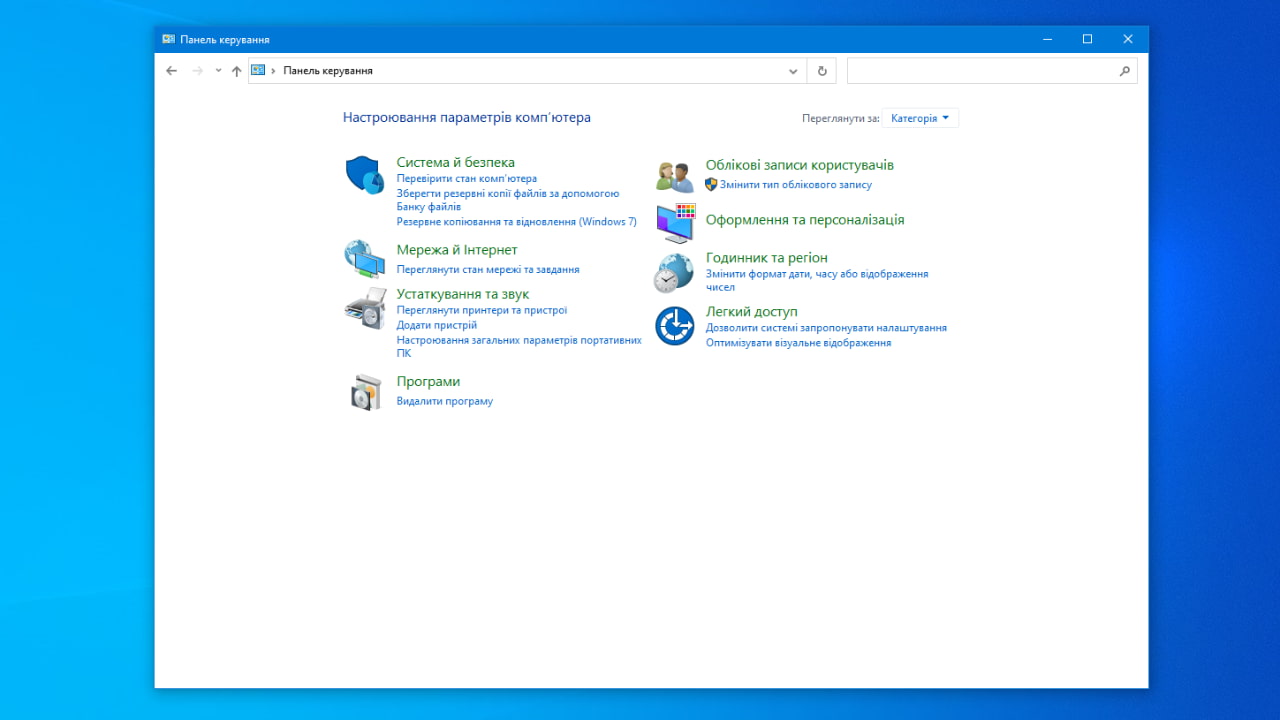Screen dimensions: 1280x720
Task: Open Програми category
Action: [428, 382]
